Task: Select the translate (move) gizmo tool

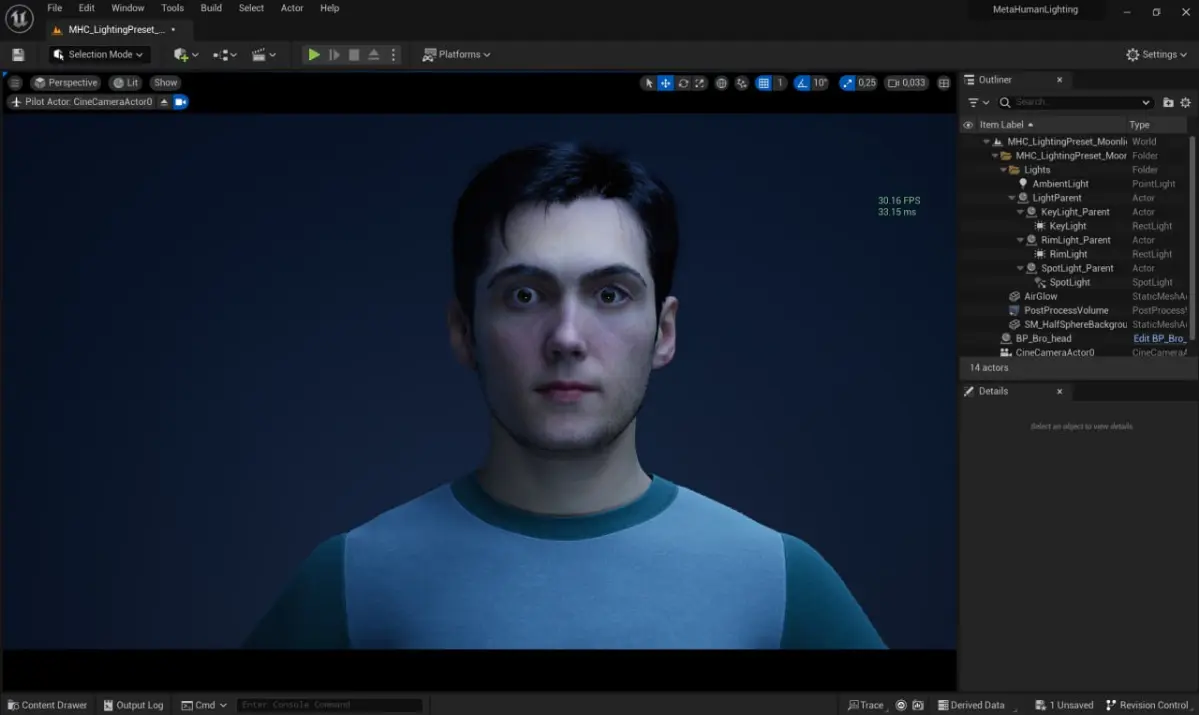Action: (x=665, y=83)
